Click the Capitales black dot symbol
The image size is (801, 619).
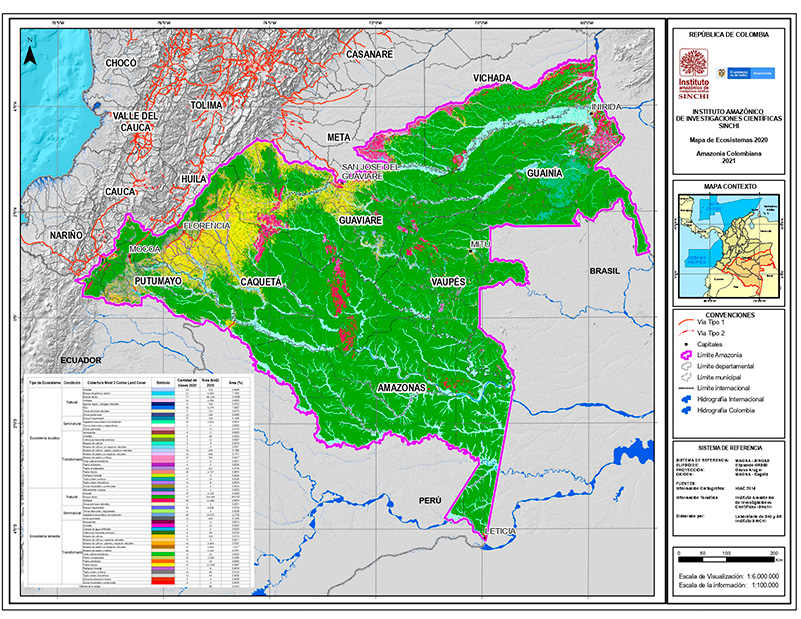point(686,345)
